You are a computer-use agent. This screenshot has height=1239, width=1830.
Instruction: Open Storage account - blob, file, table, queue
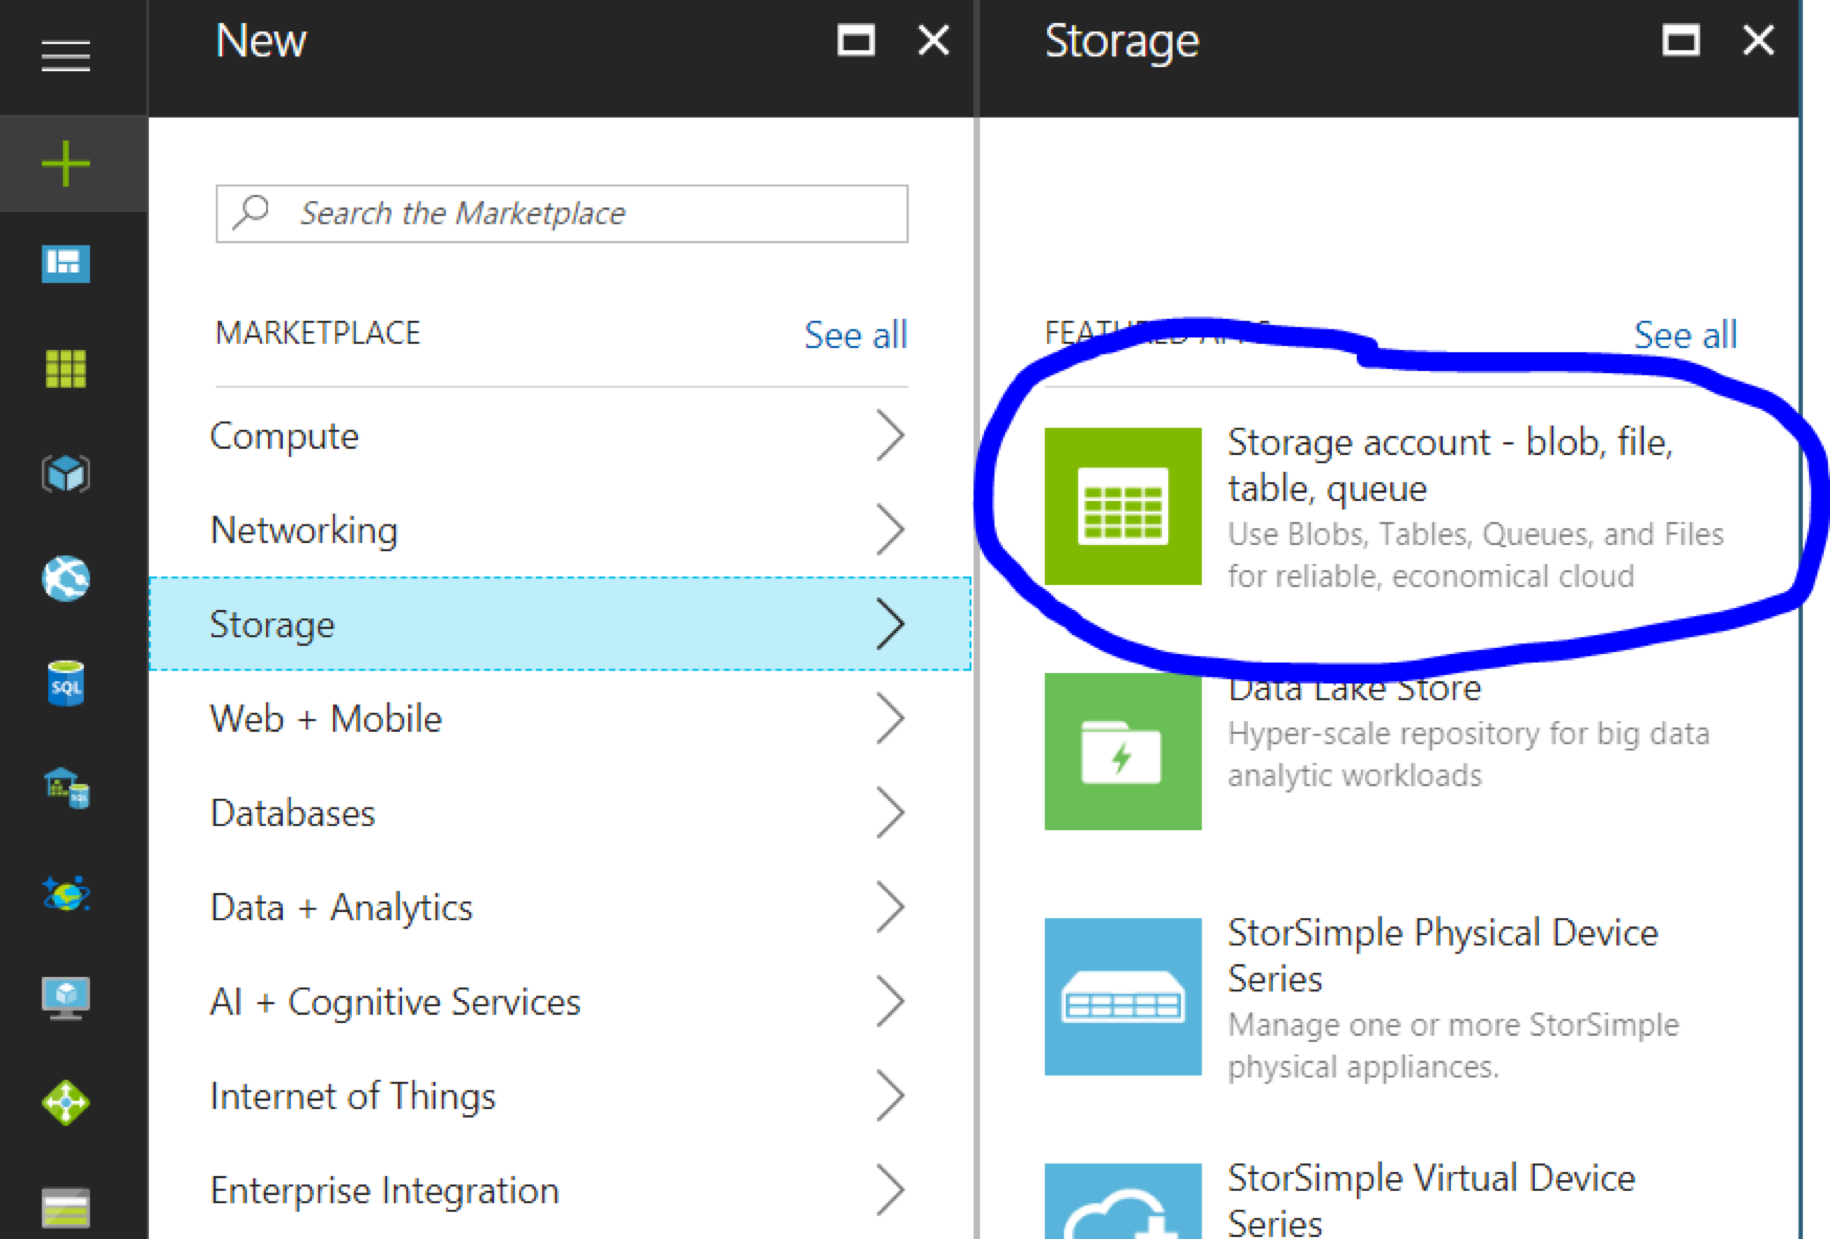click(1450, 465)
